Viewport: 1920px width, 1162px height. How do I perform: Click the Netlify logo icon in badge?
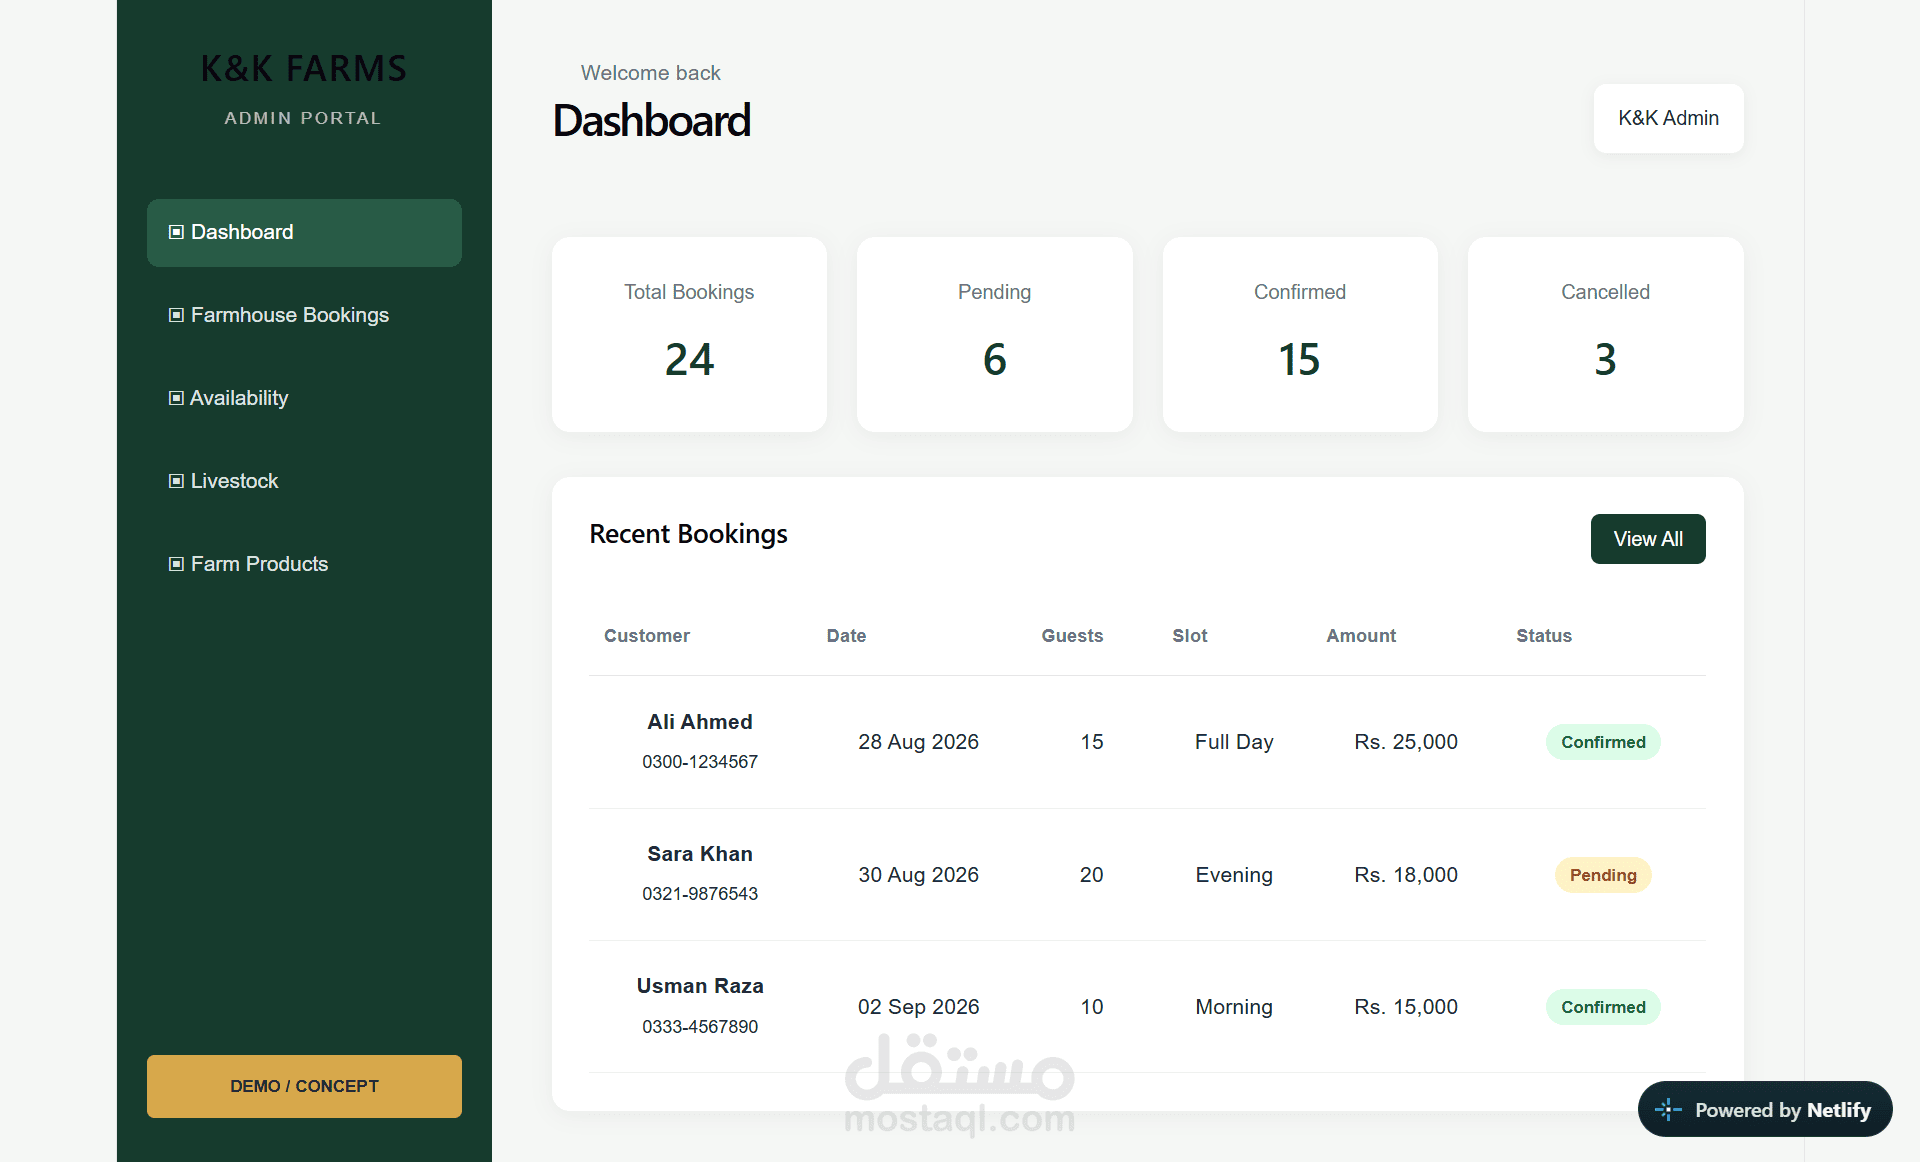pyautogui.click(x=1668, y=1109)
